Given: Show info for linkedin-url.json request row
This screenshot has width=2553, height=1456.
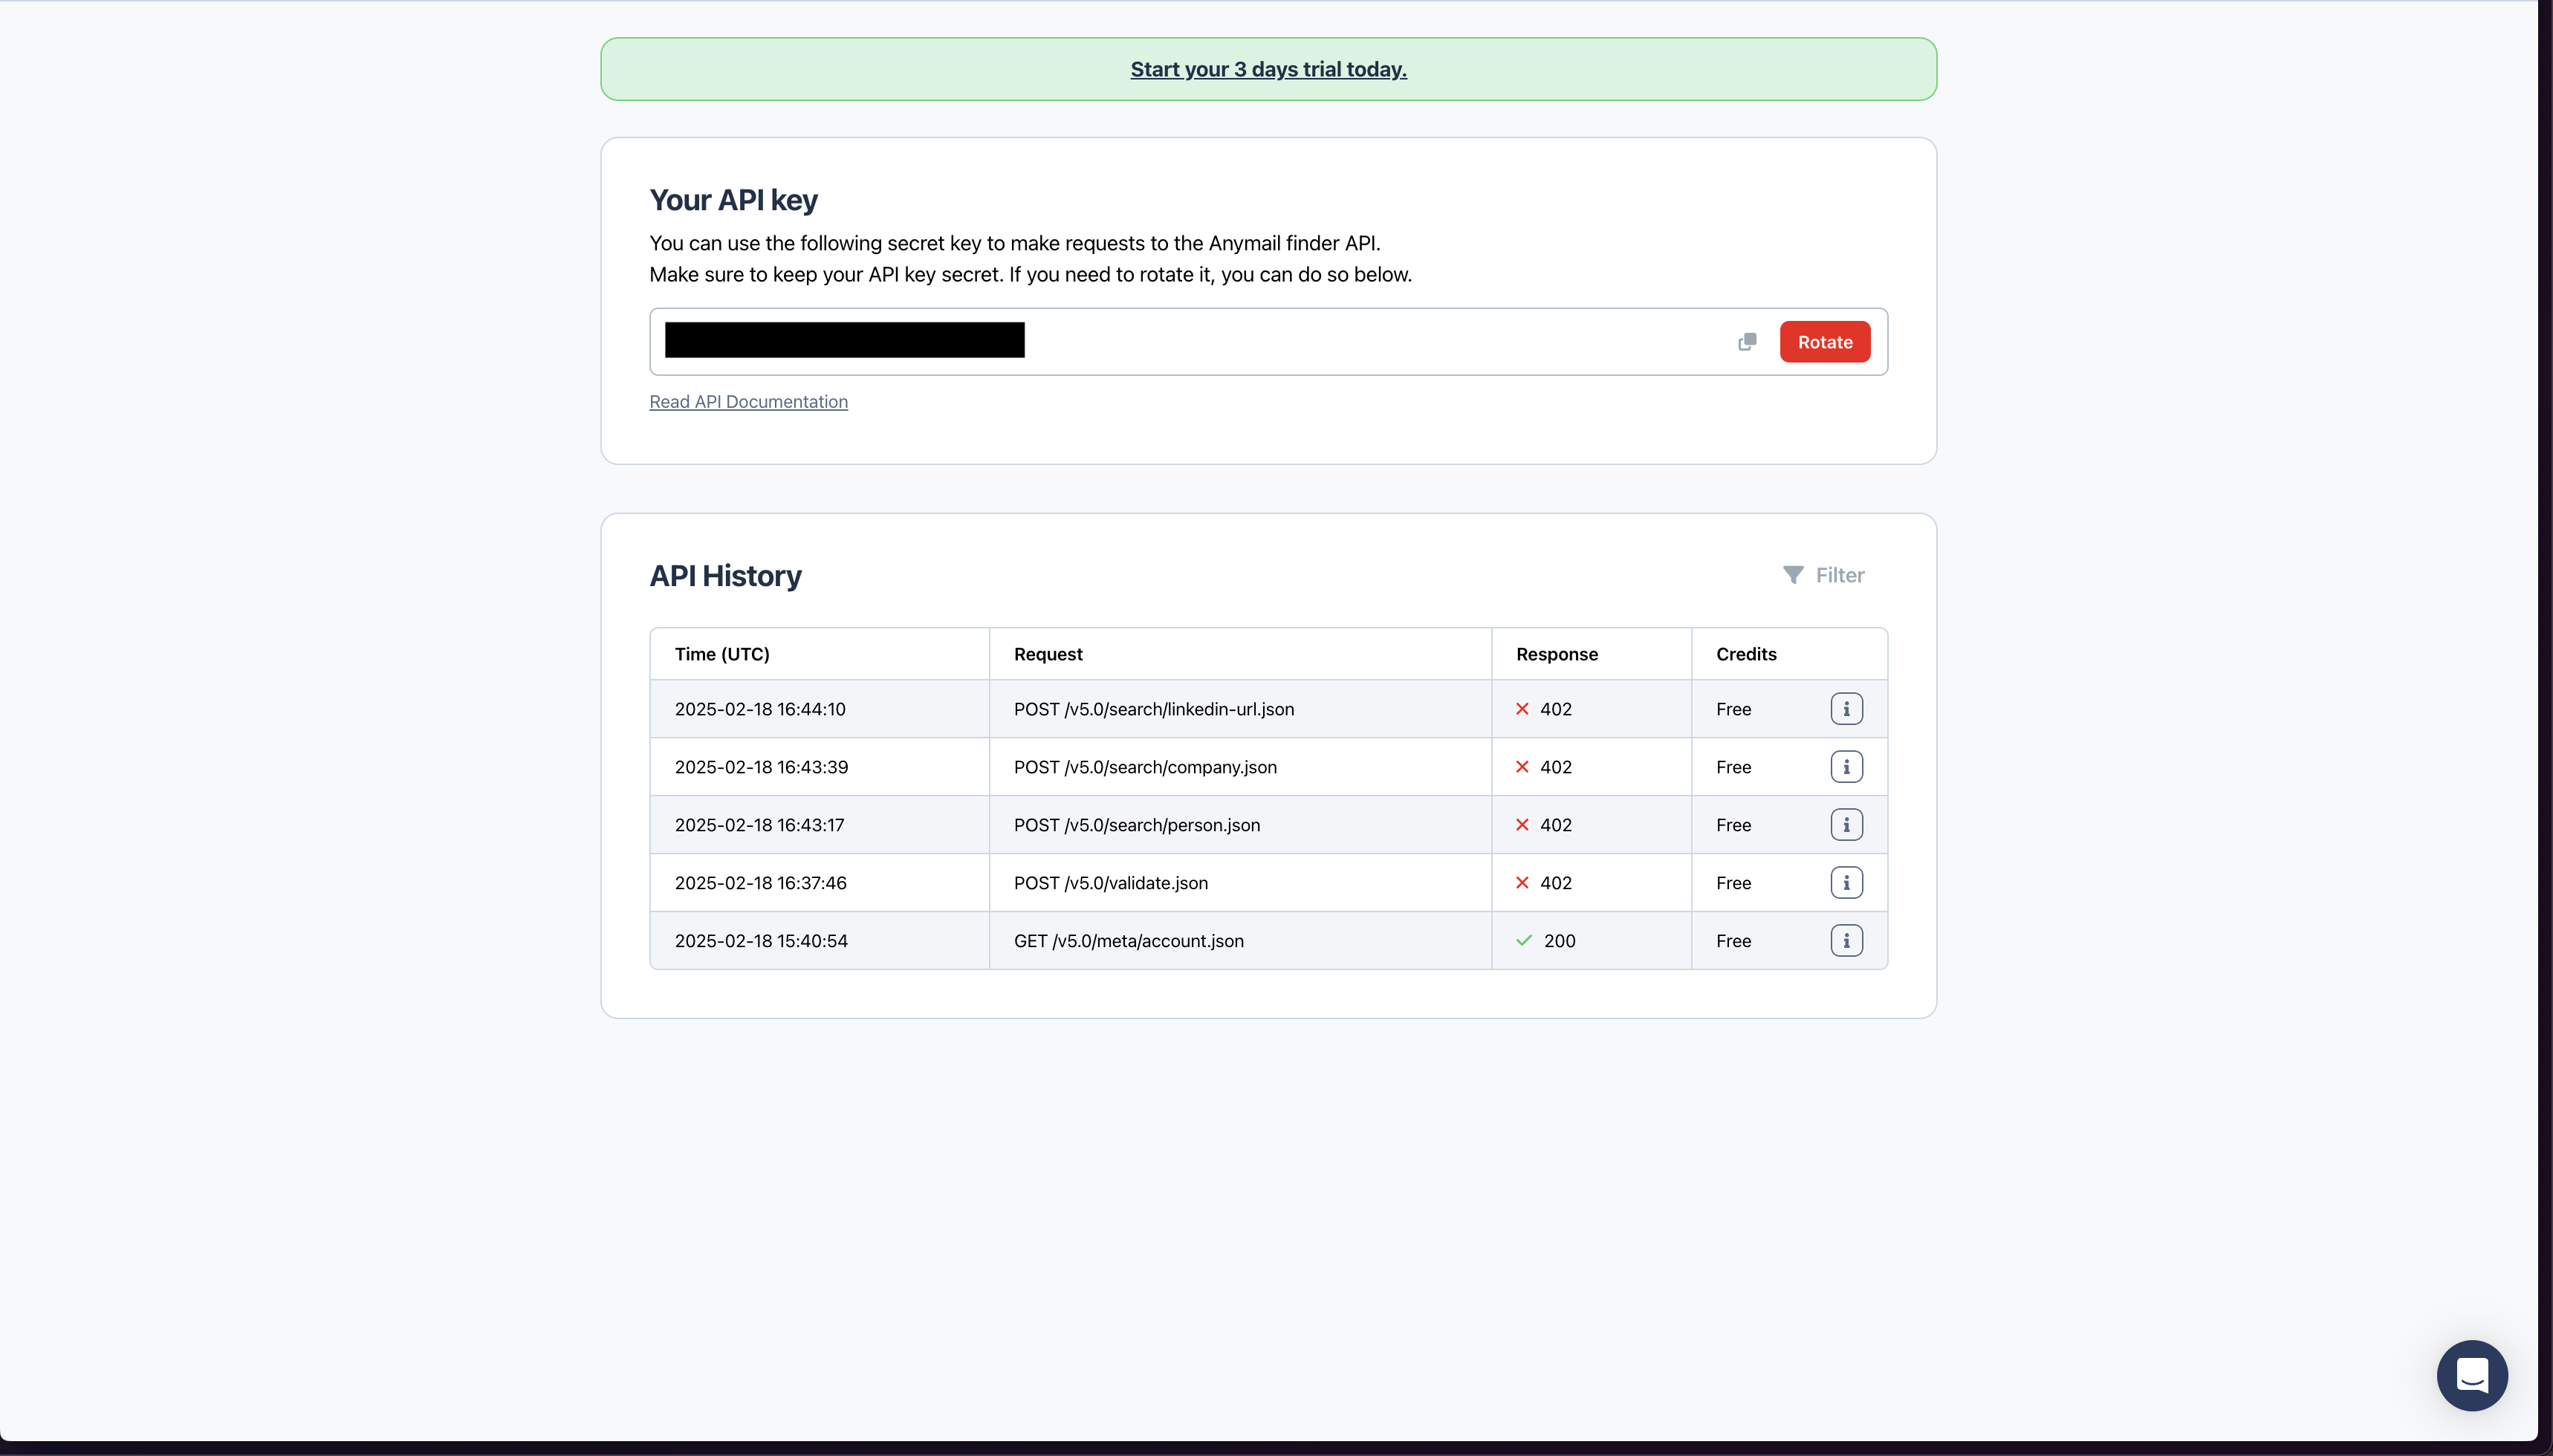Looking at the screenshot, I should point(1846,709).
